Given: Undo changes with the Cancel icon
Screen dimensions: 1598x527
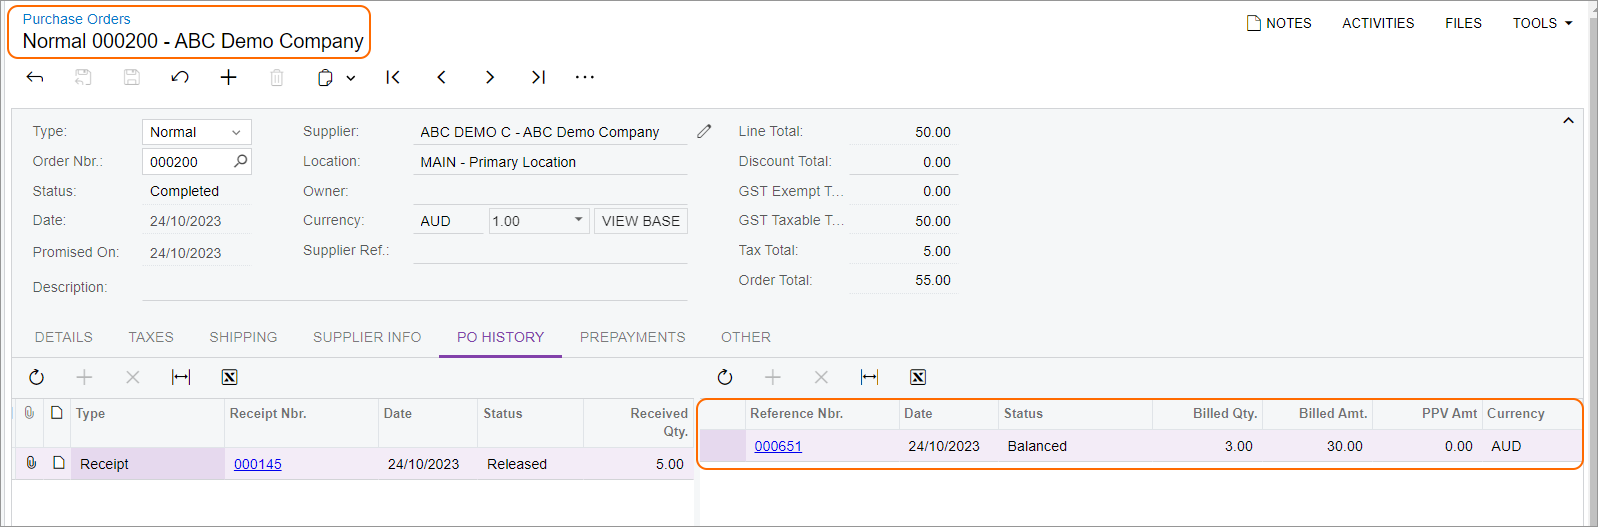Looking at the screenshot, I should coord(180,77).
